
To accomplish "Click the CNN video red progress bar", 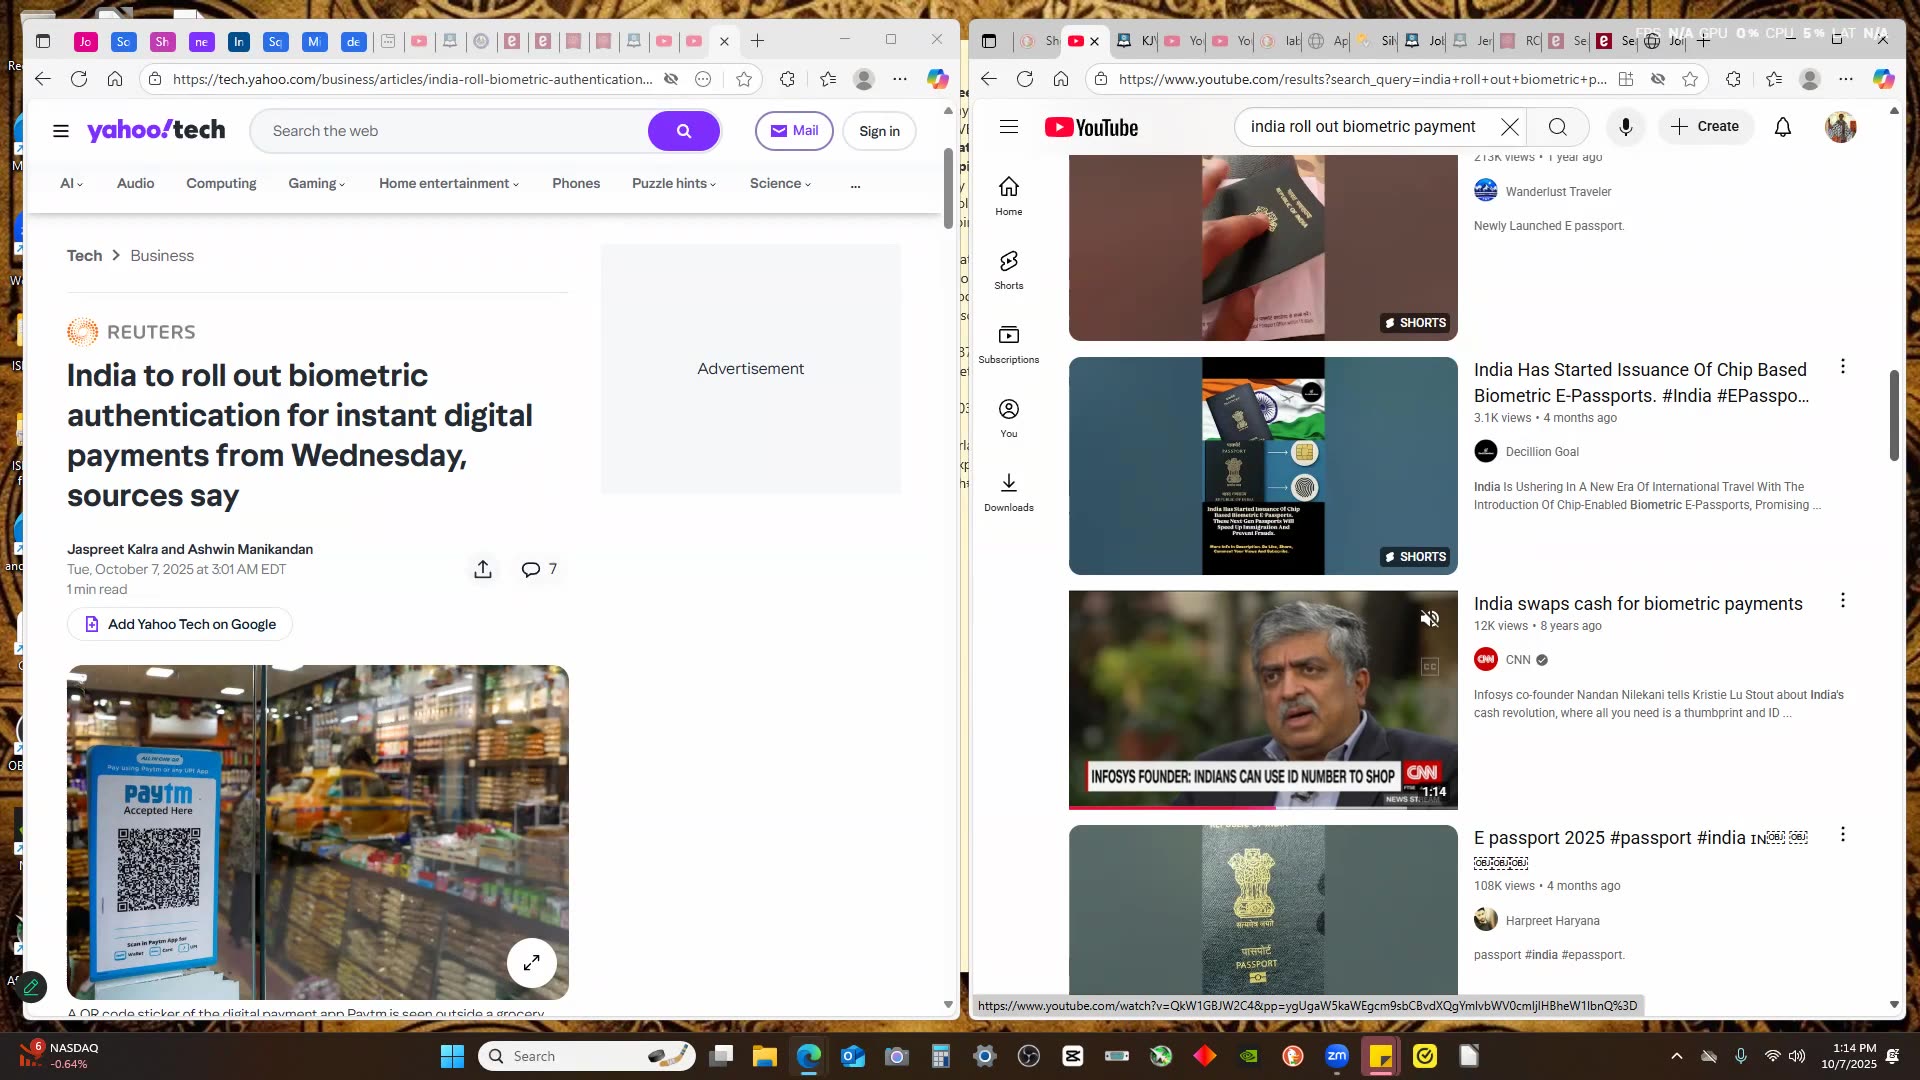I will (1170, 806).
